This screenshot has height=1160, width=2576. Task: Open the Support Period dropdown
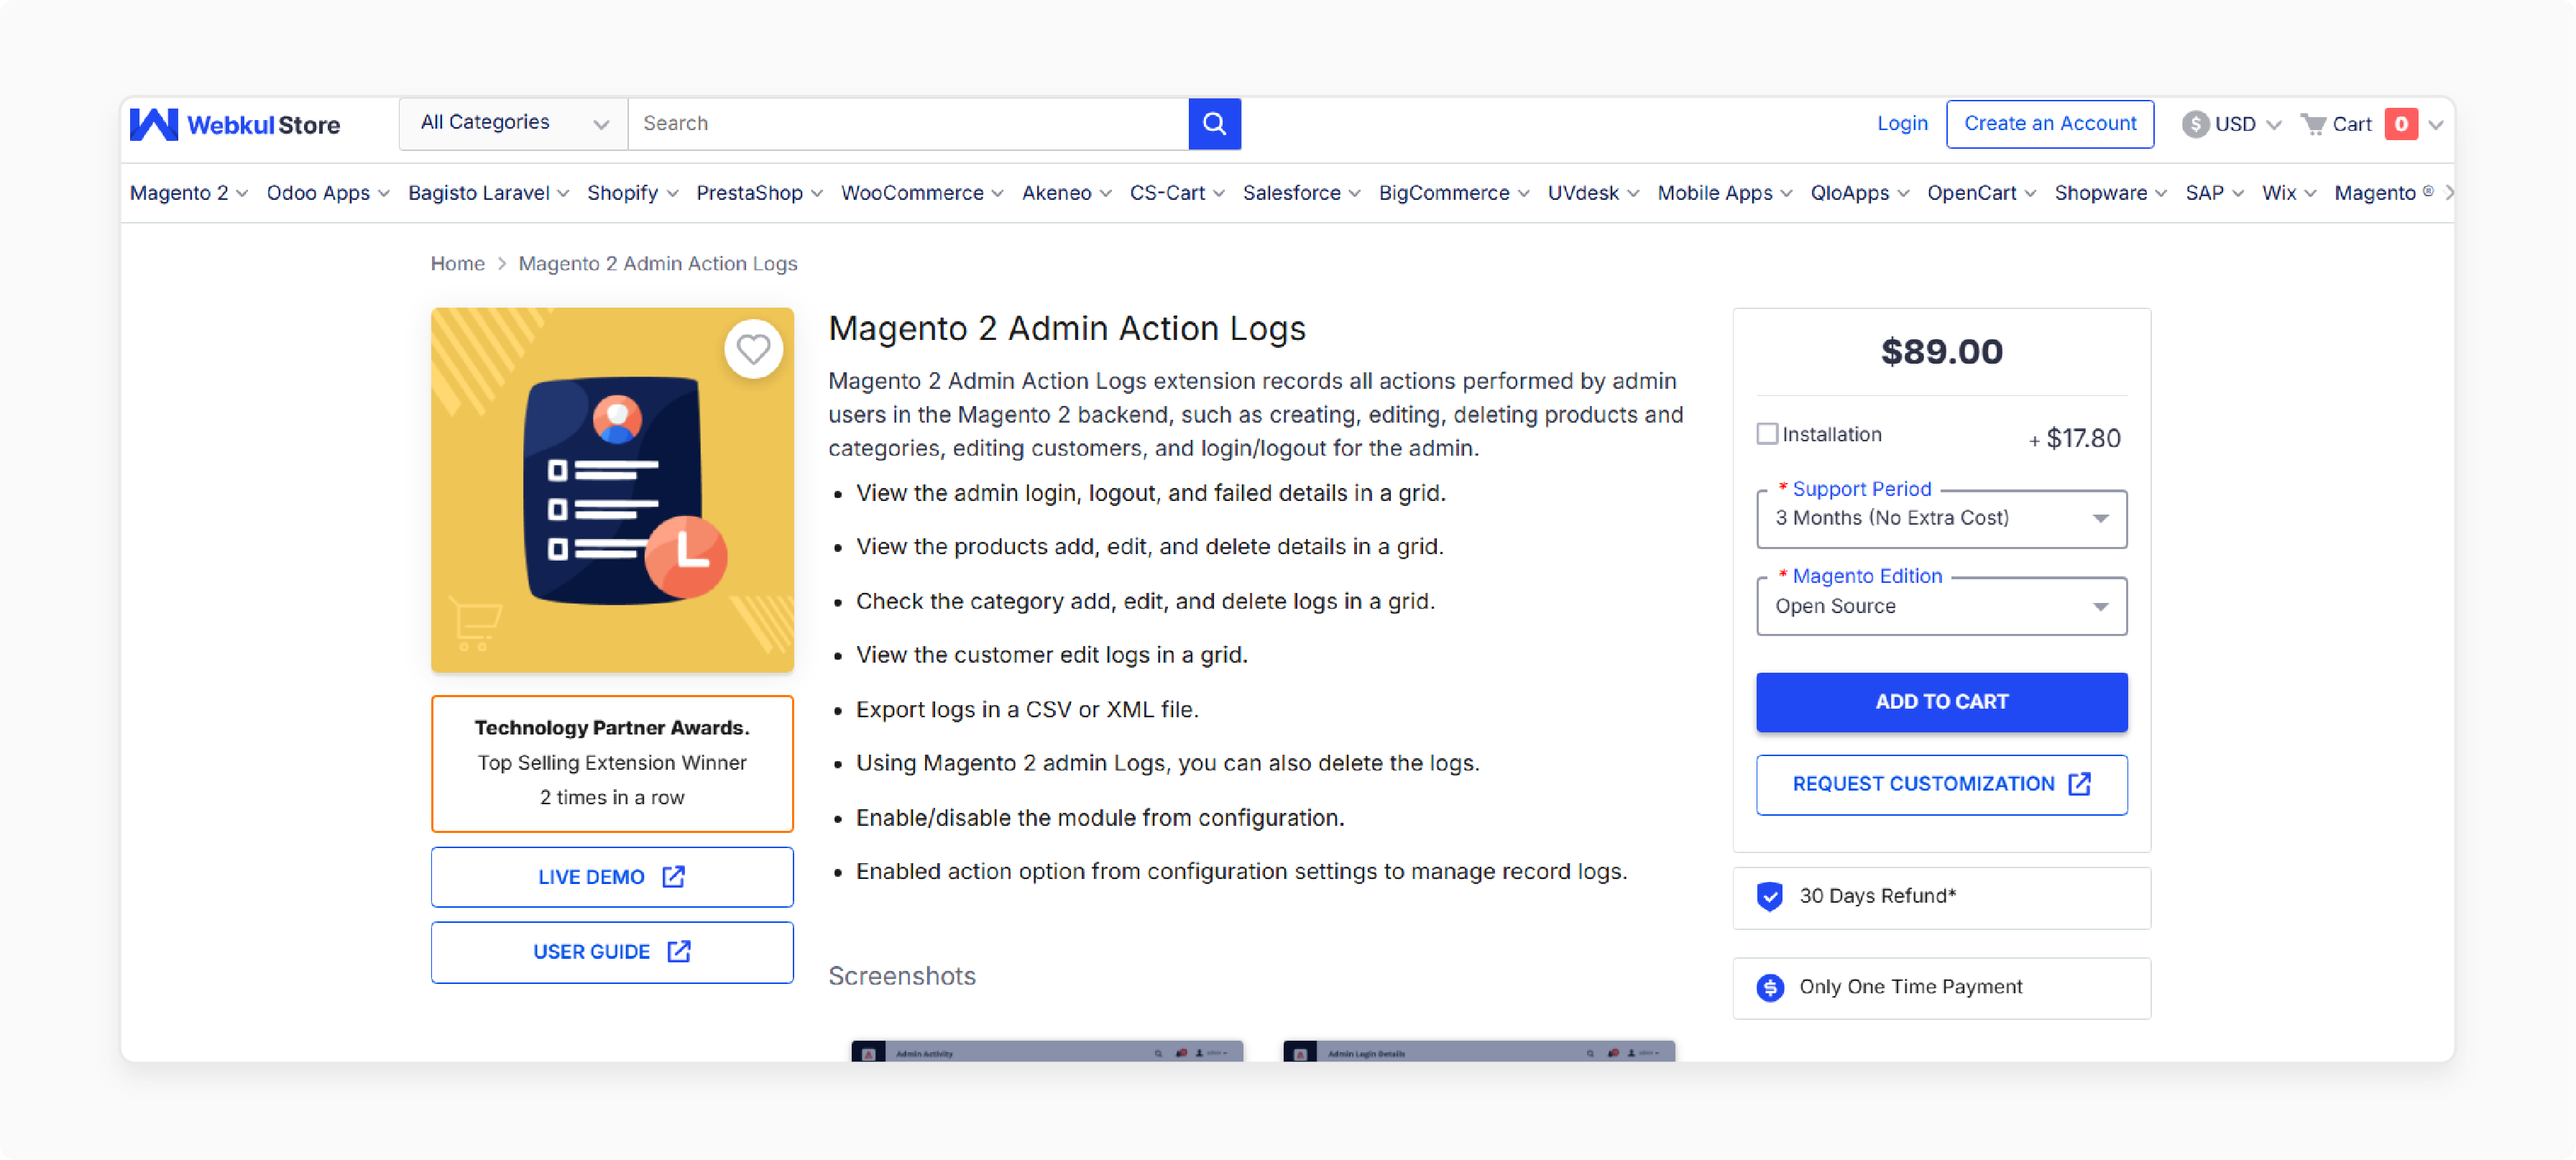pos(1941,518)
